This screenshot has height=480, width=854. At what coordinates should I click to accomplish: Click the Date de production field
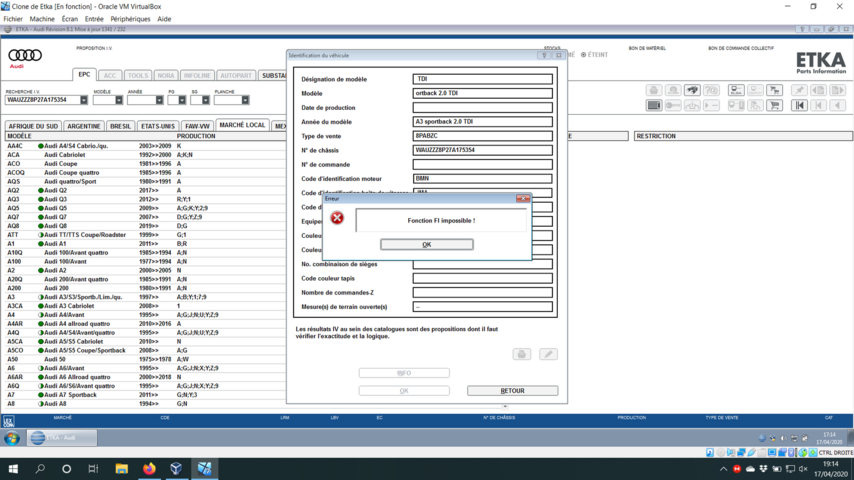(483, 107)
